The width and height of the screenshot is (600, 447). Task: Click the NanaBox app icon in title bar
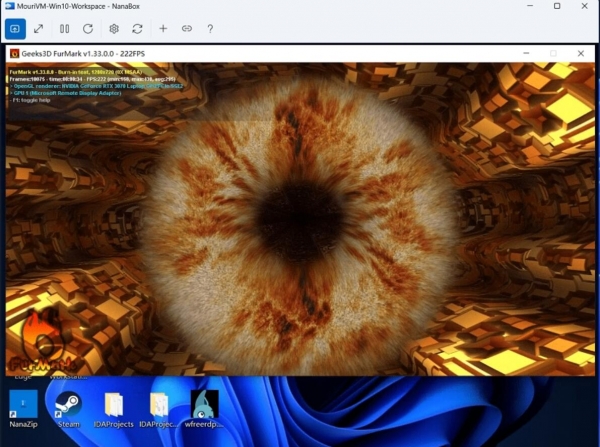tap(10, 6)
